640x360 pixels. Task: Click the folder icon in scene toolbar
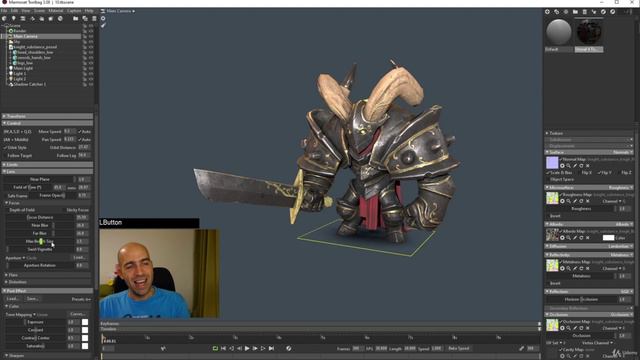[76, 18]
